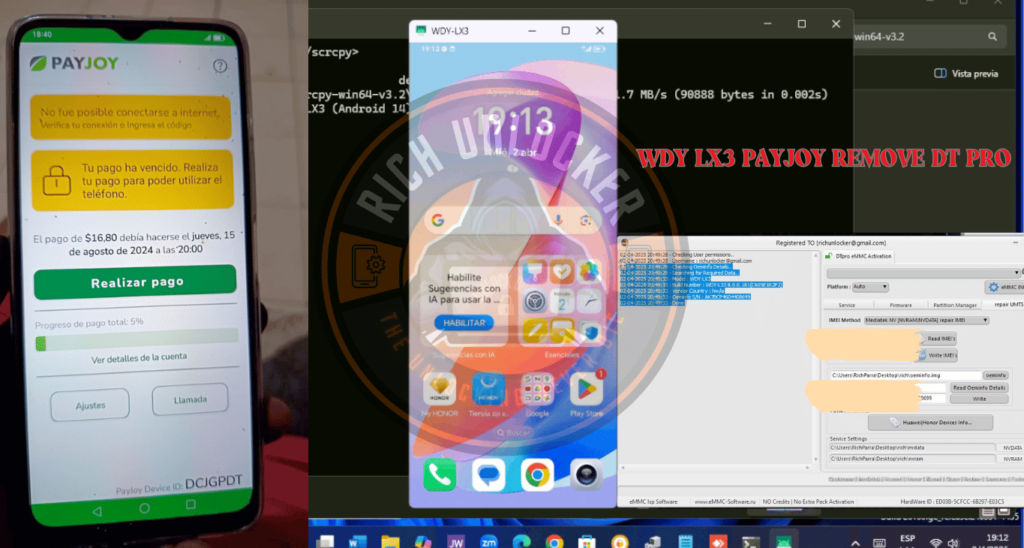
Task: Open the Notes pencil app in the Esenciales folder
Action: [x=535, y=331]
